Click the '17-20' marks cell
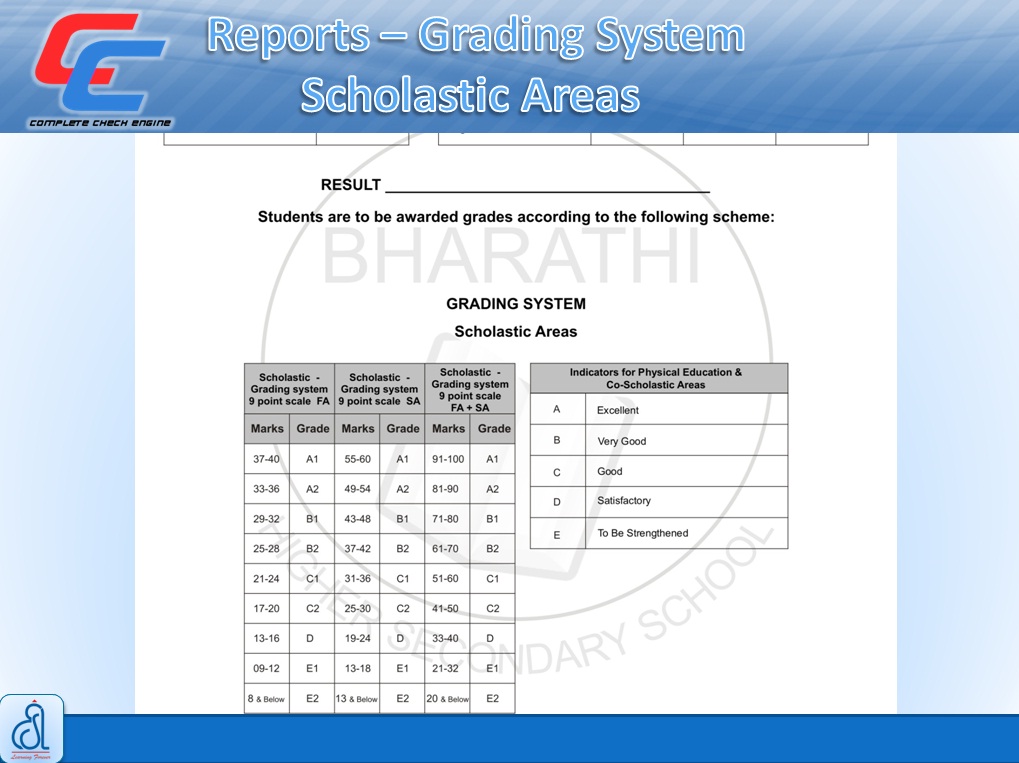Screen dimensions: 1019x763 point(266,608)
